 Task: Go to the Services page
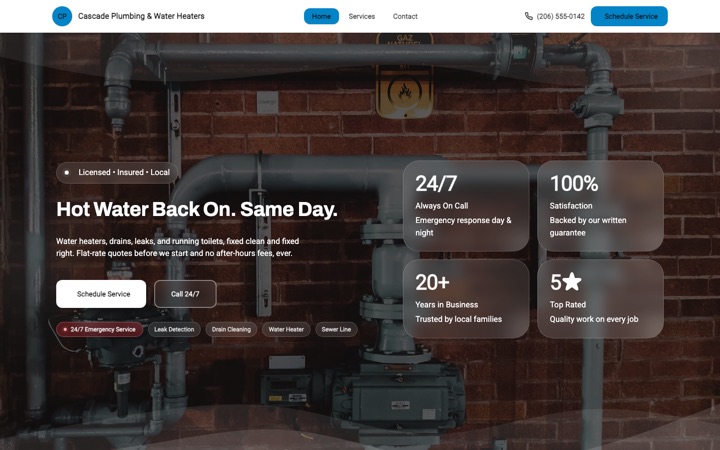coord(362,16)
